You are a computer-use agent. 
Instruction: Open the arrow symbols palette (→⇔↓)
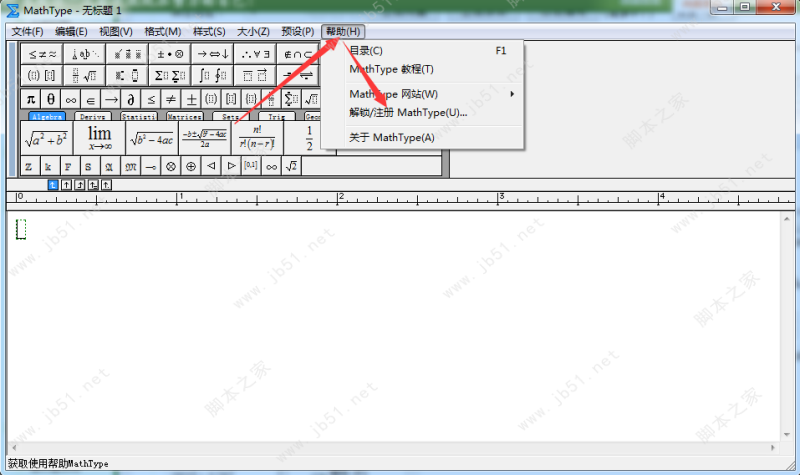[x=213, y=54]
